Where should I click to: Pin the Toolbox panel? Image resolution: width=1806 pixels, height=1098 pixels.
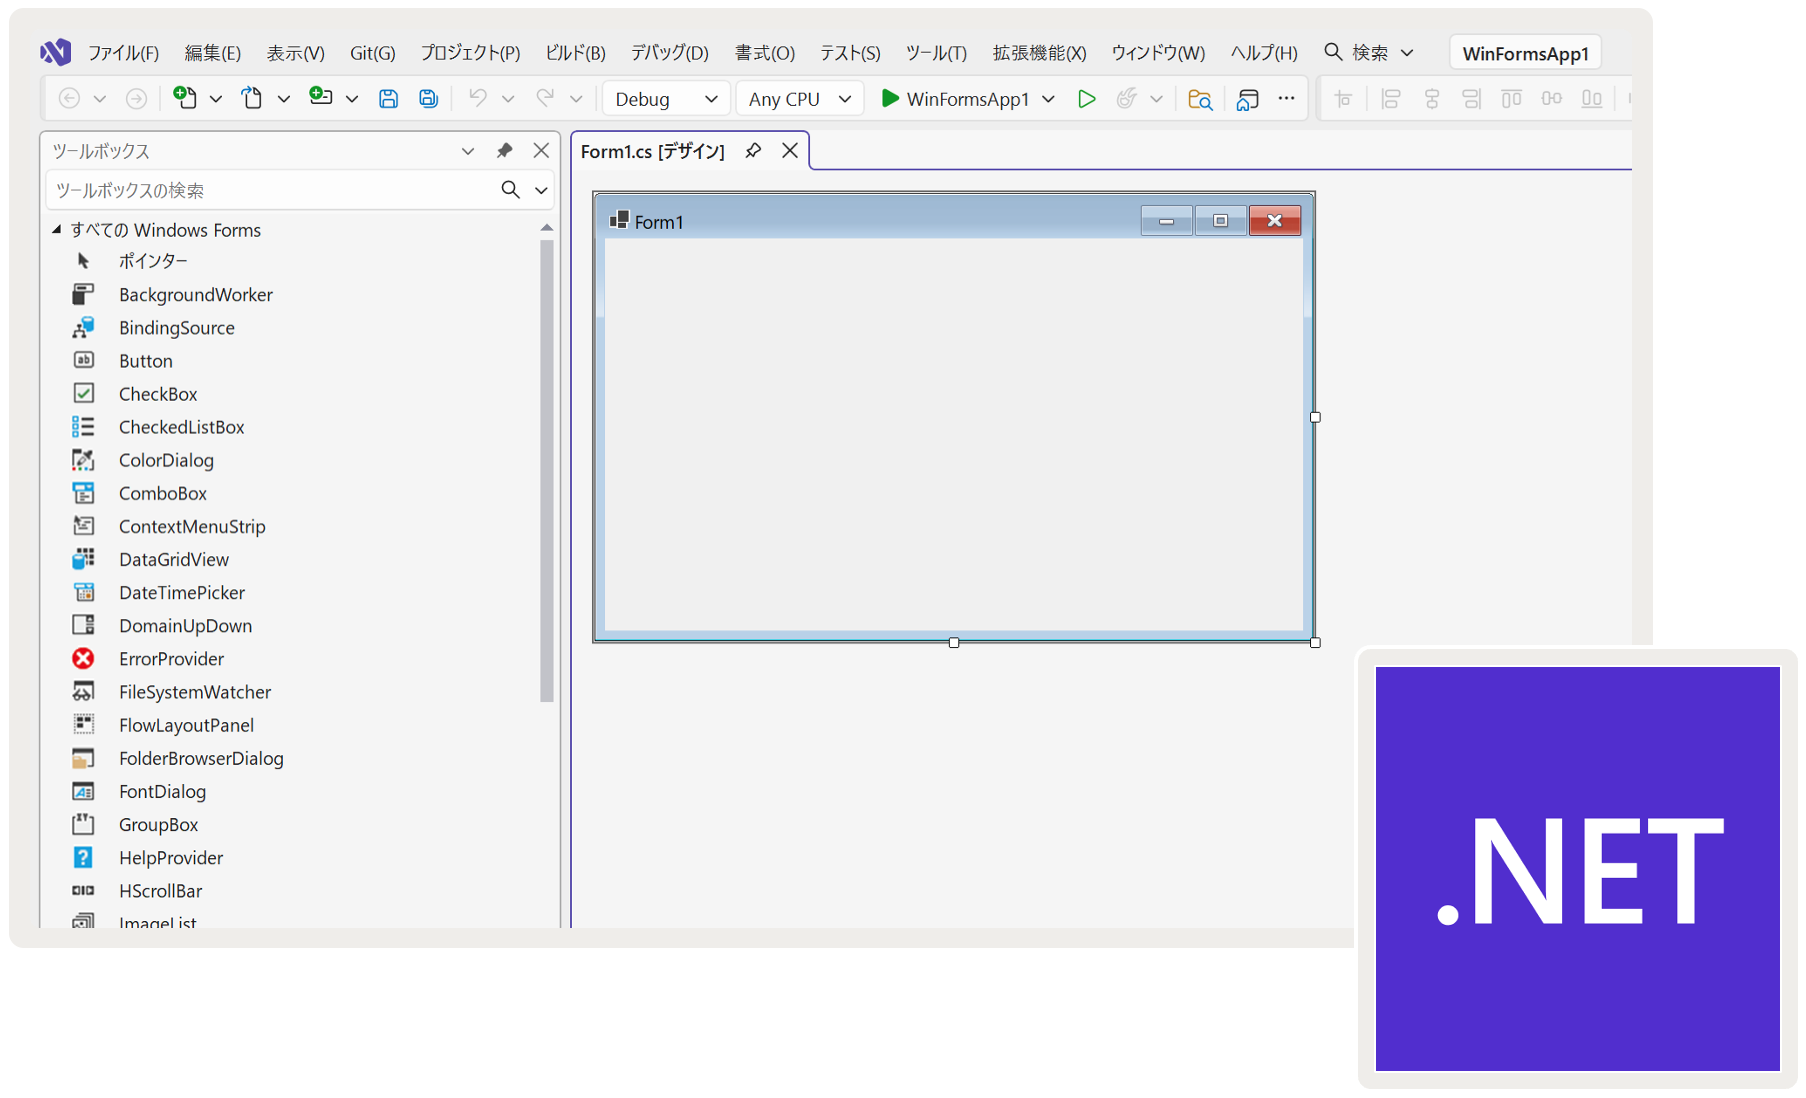504,150
